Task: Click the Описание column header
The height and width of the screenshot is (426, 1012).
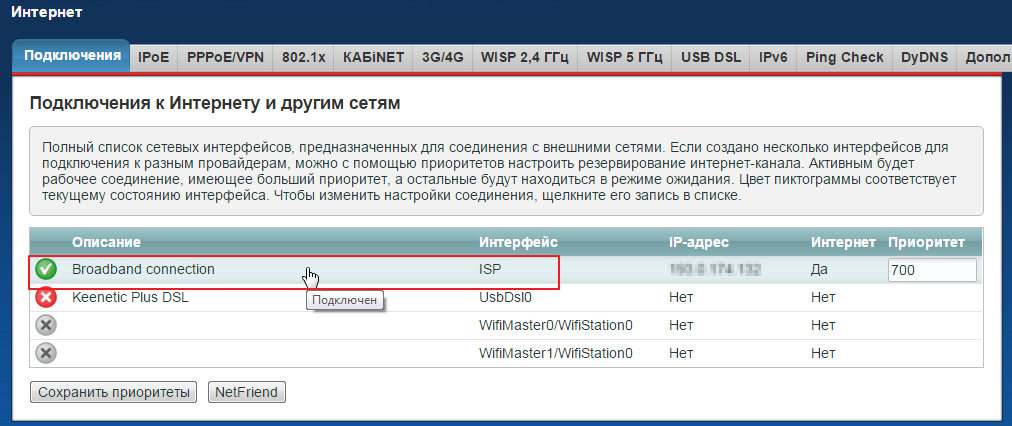Action: coord(106,242)
